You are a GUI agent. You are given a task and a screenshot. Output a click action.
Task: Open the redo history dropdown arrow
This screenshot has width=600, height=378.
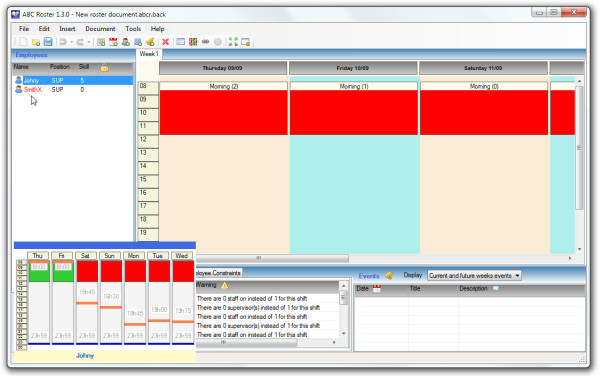[89, 42]
